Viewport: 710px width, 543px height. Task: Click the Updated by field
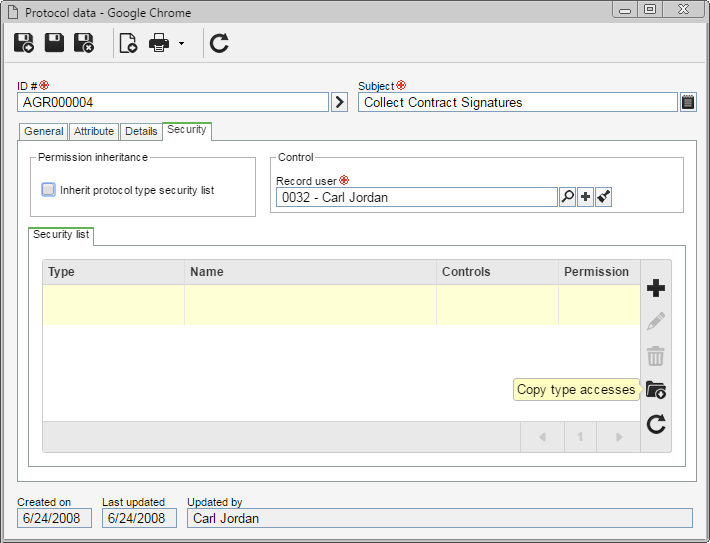440,518
